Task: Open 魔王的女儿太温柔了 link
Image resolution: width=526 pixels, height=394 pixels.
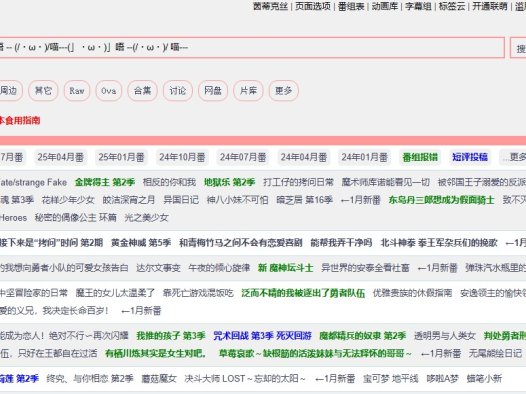Action: click(115, 293)
